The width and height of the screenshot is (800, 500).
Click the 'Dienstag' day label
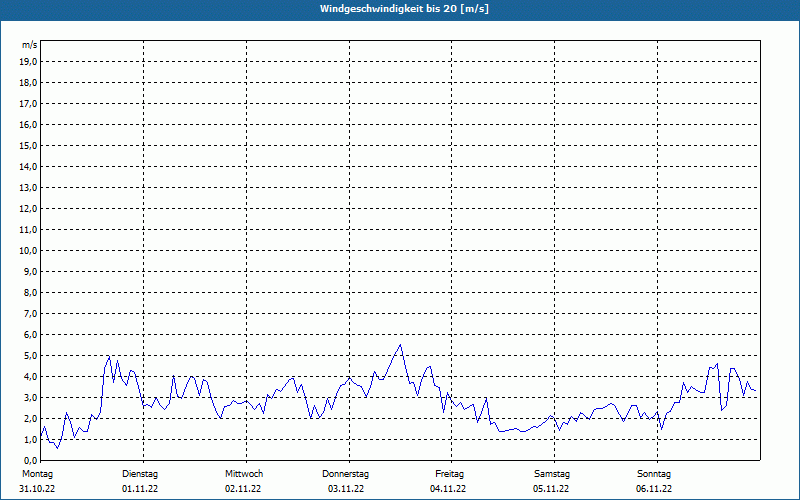point(140,474)
